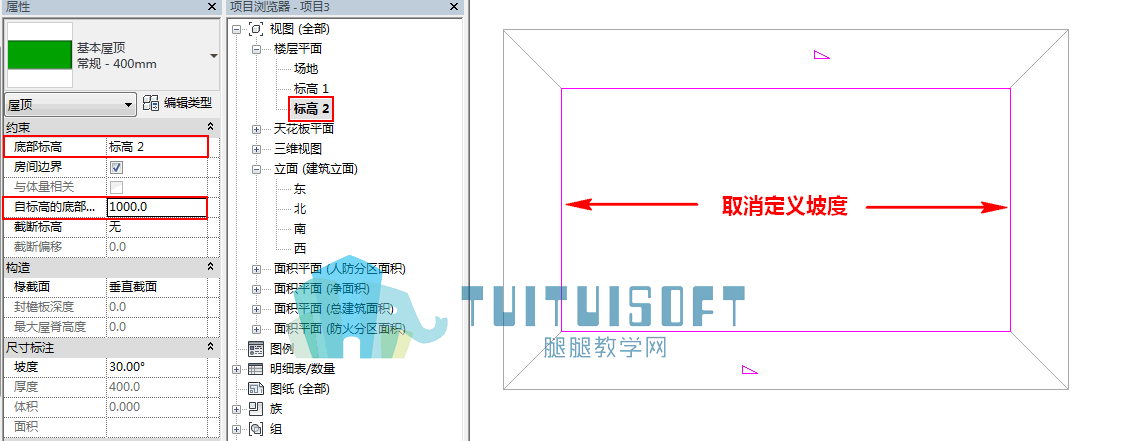Expand the 明细表/数量 node
This screenshot has width=1139, height=441.
pyautogui.click(x=236, y=369)
